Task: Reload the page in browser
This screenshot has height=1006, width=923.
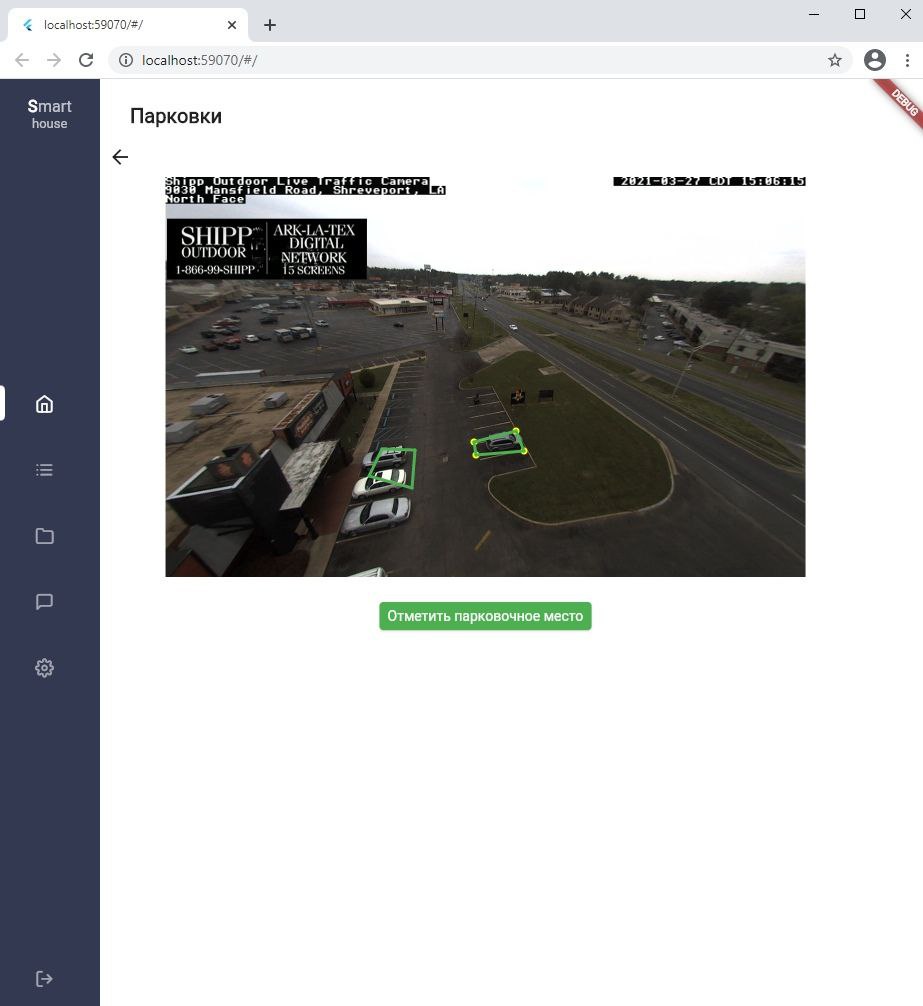Action: click(x=86, y=60)
